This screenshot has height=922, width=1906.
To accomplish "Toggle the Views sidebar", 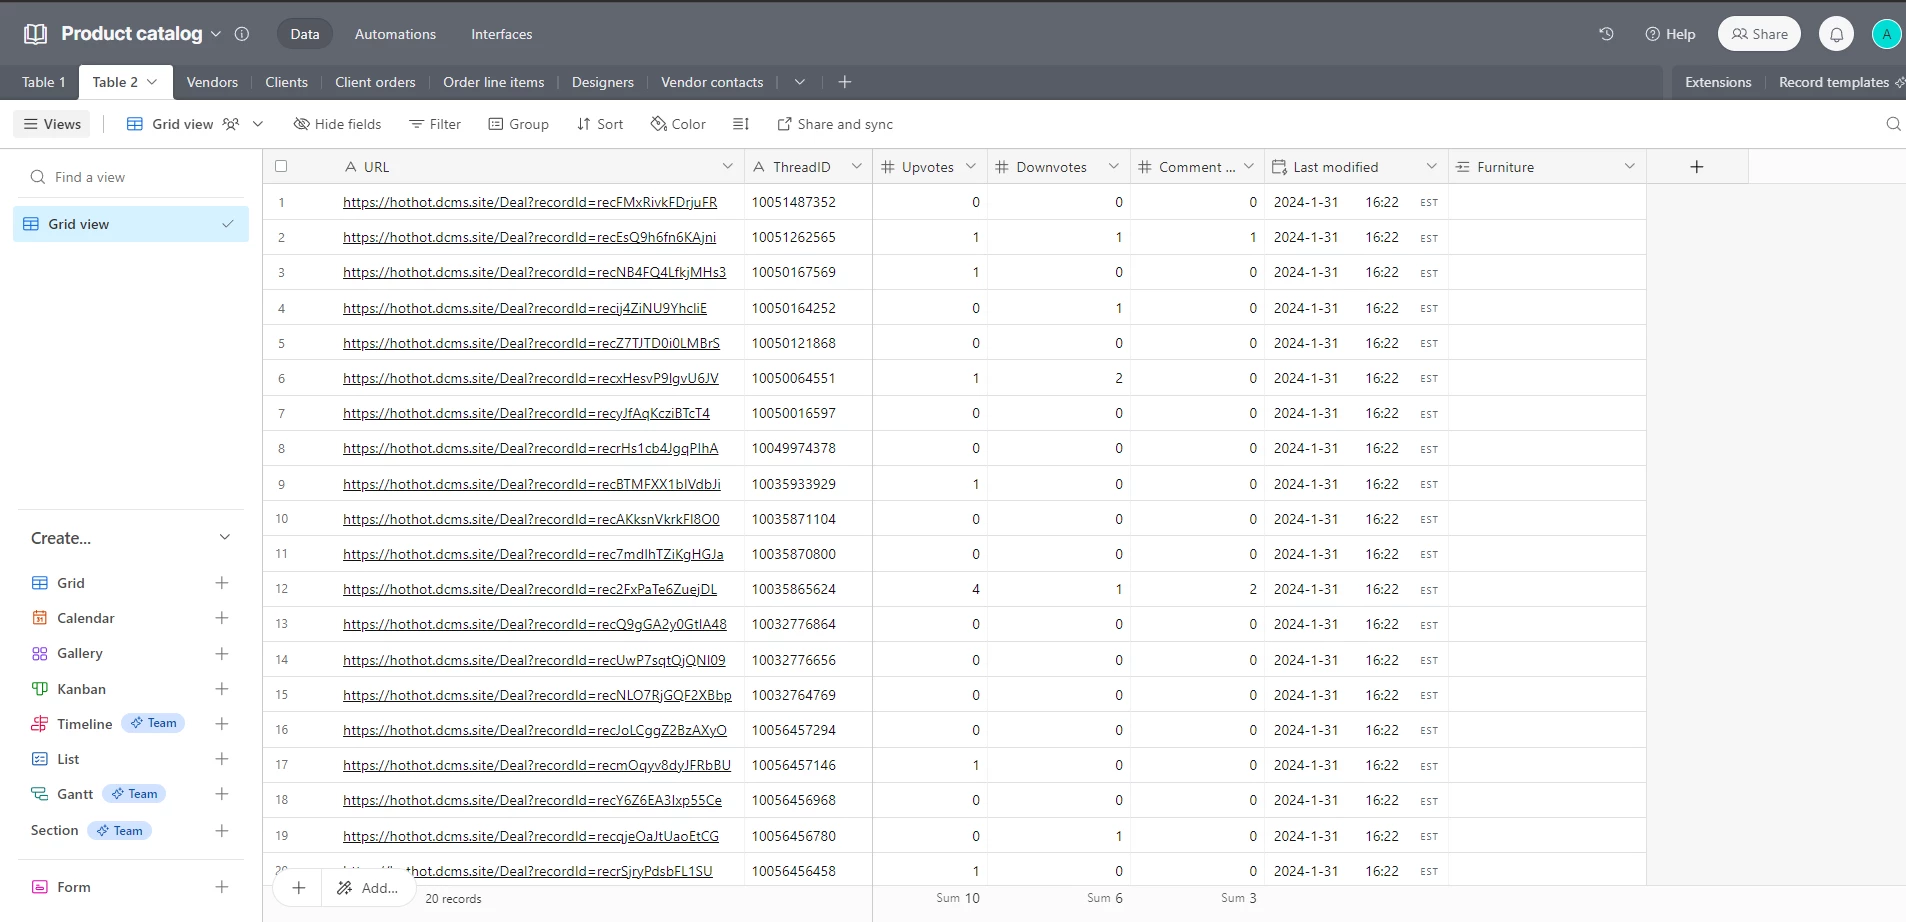I will click(52, 124).
